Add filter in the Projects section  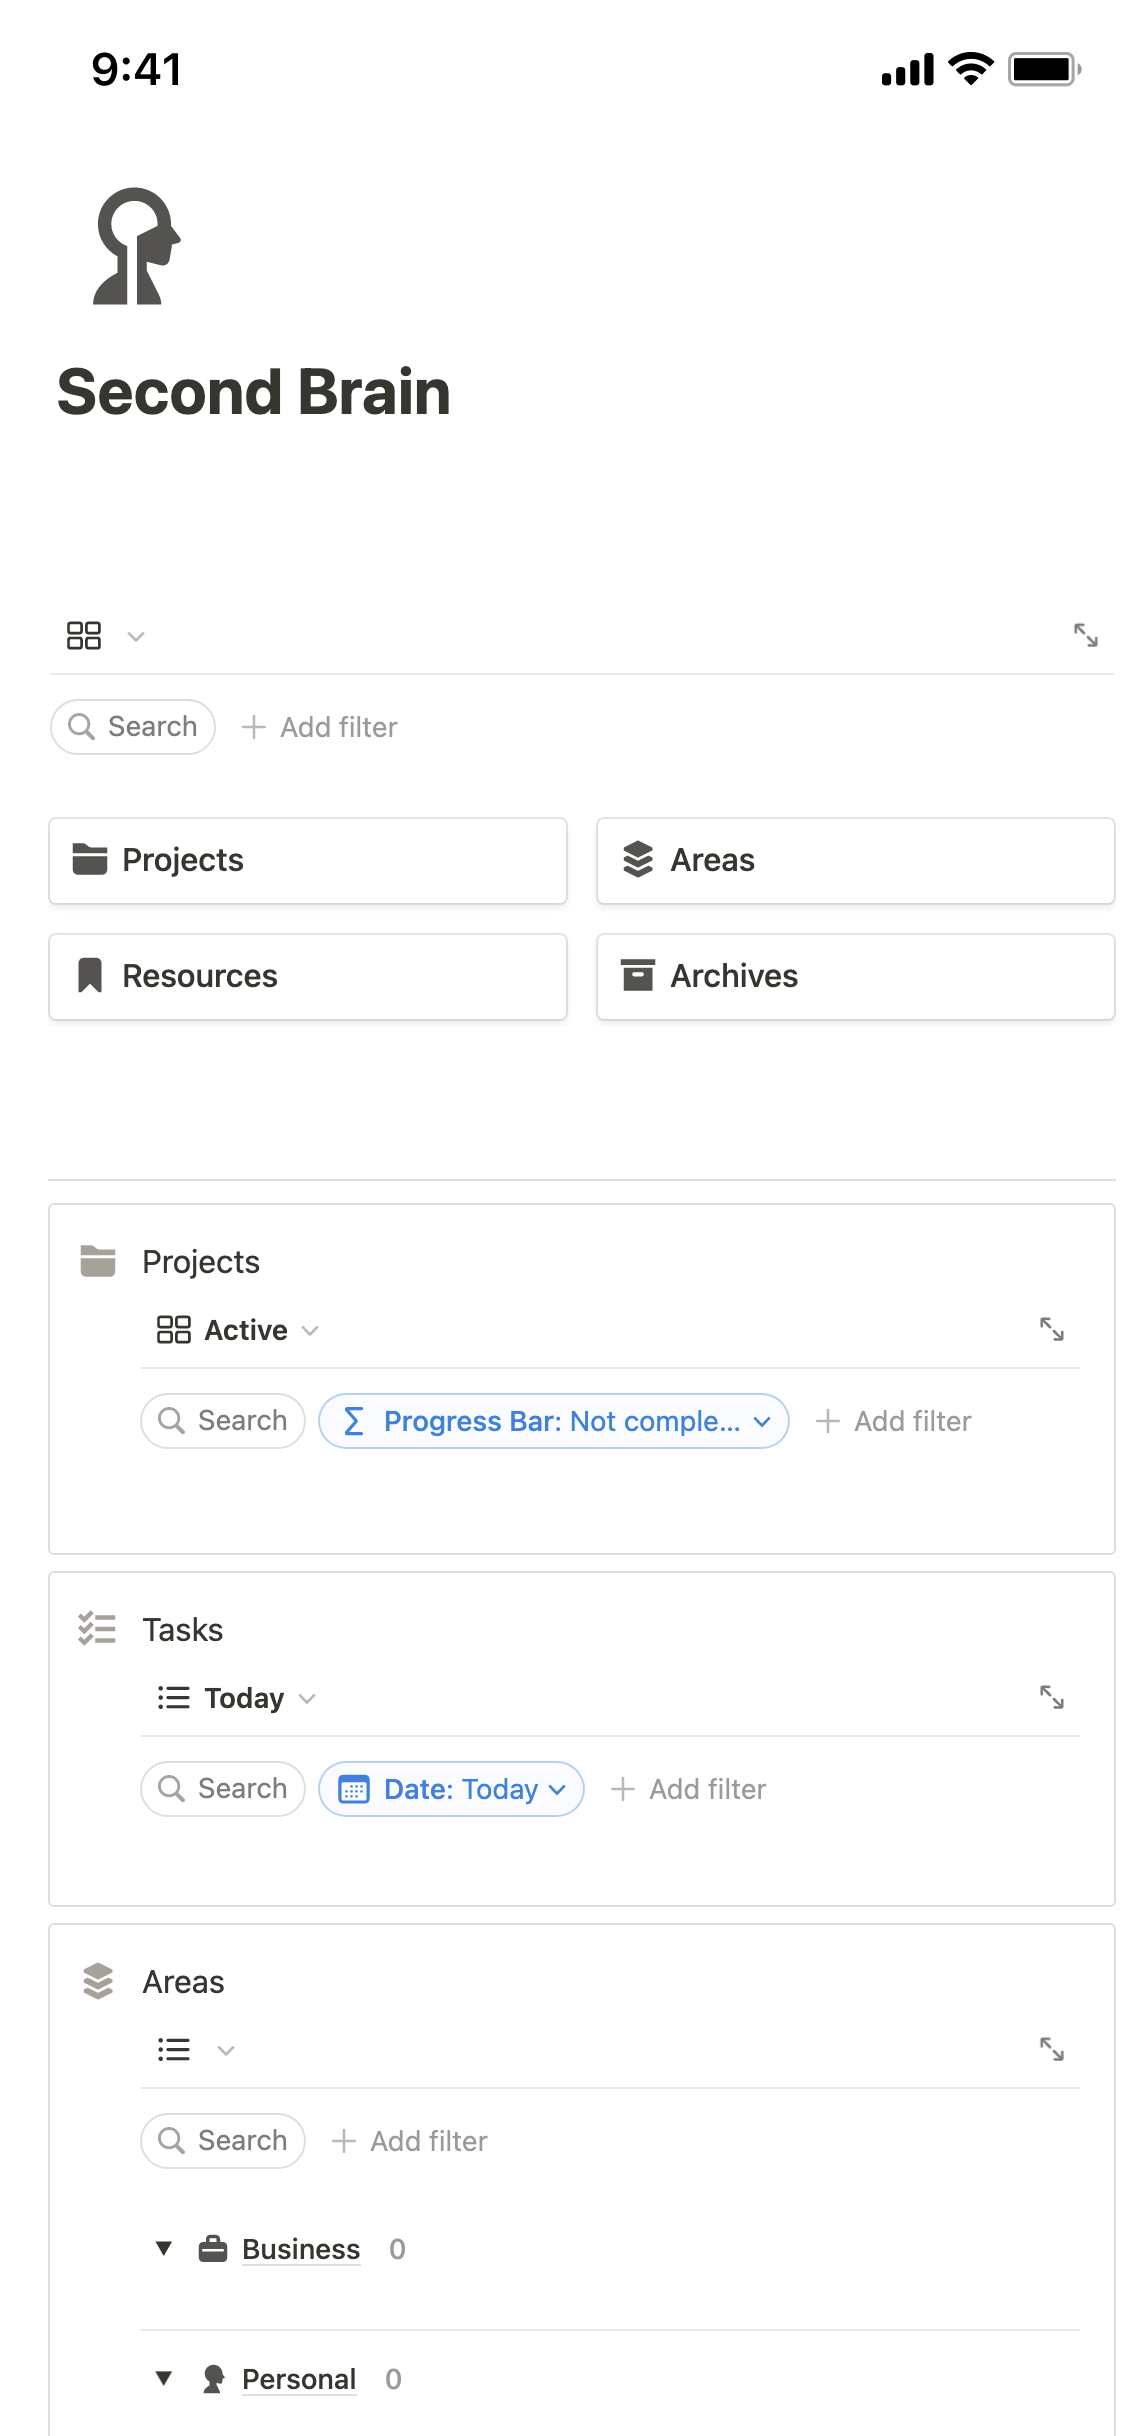894,1421
